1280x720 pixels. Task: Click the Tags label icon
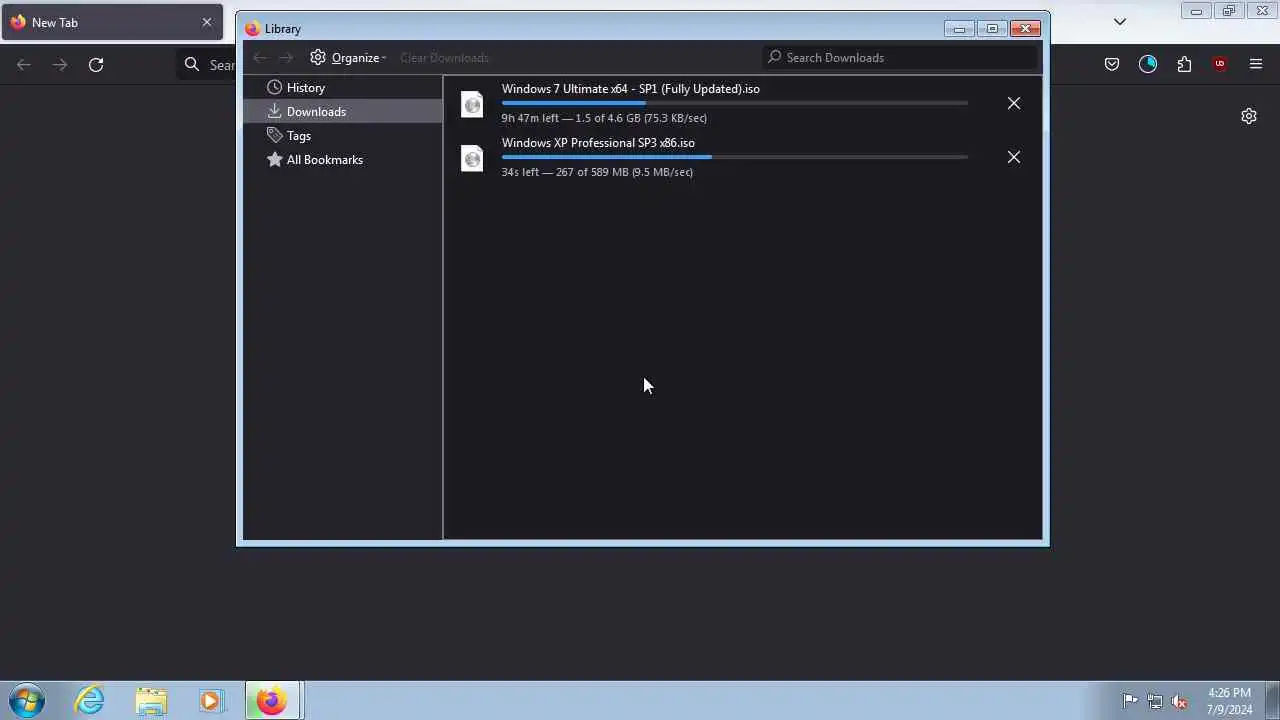(x=274, y=136)
